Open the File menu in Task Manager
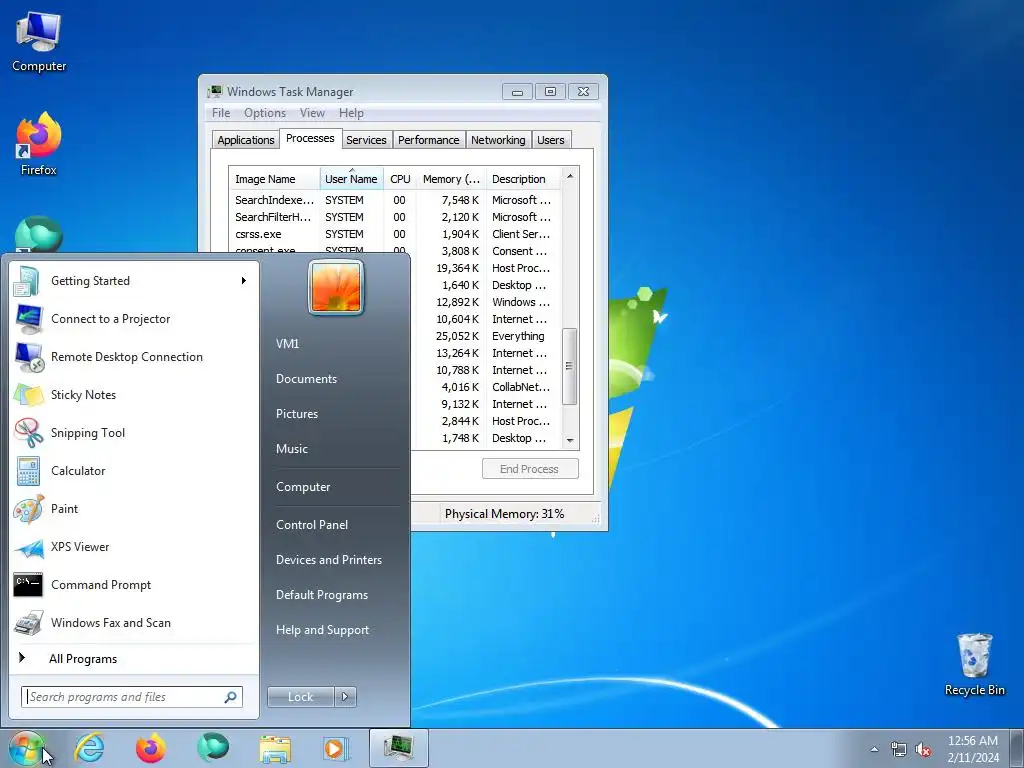 tap(221, 113)
